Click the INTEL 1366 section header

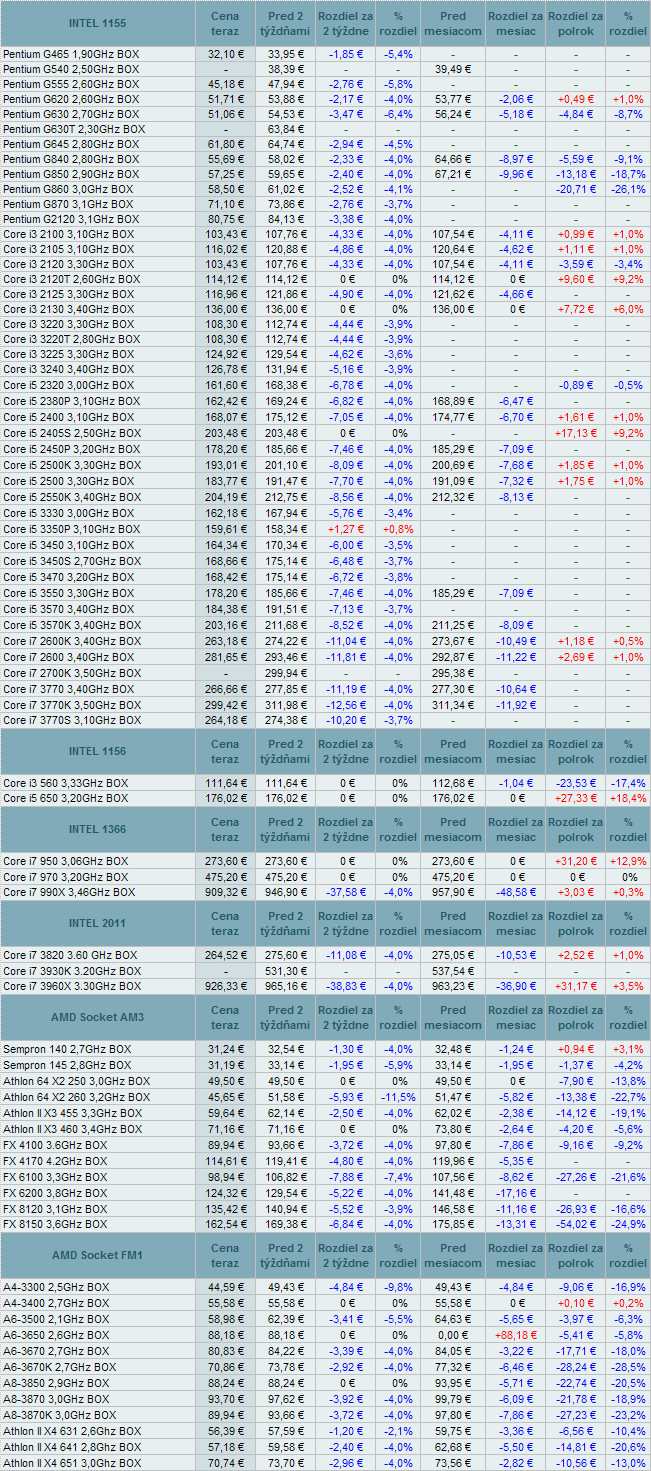click(x=98, y=829)
